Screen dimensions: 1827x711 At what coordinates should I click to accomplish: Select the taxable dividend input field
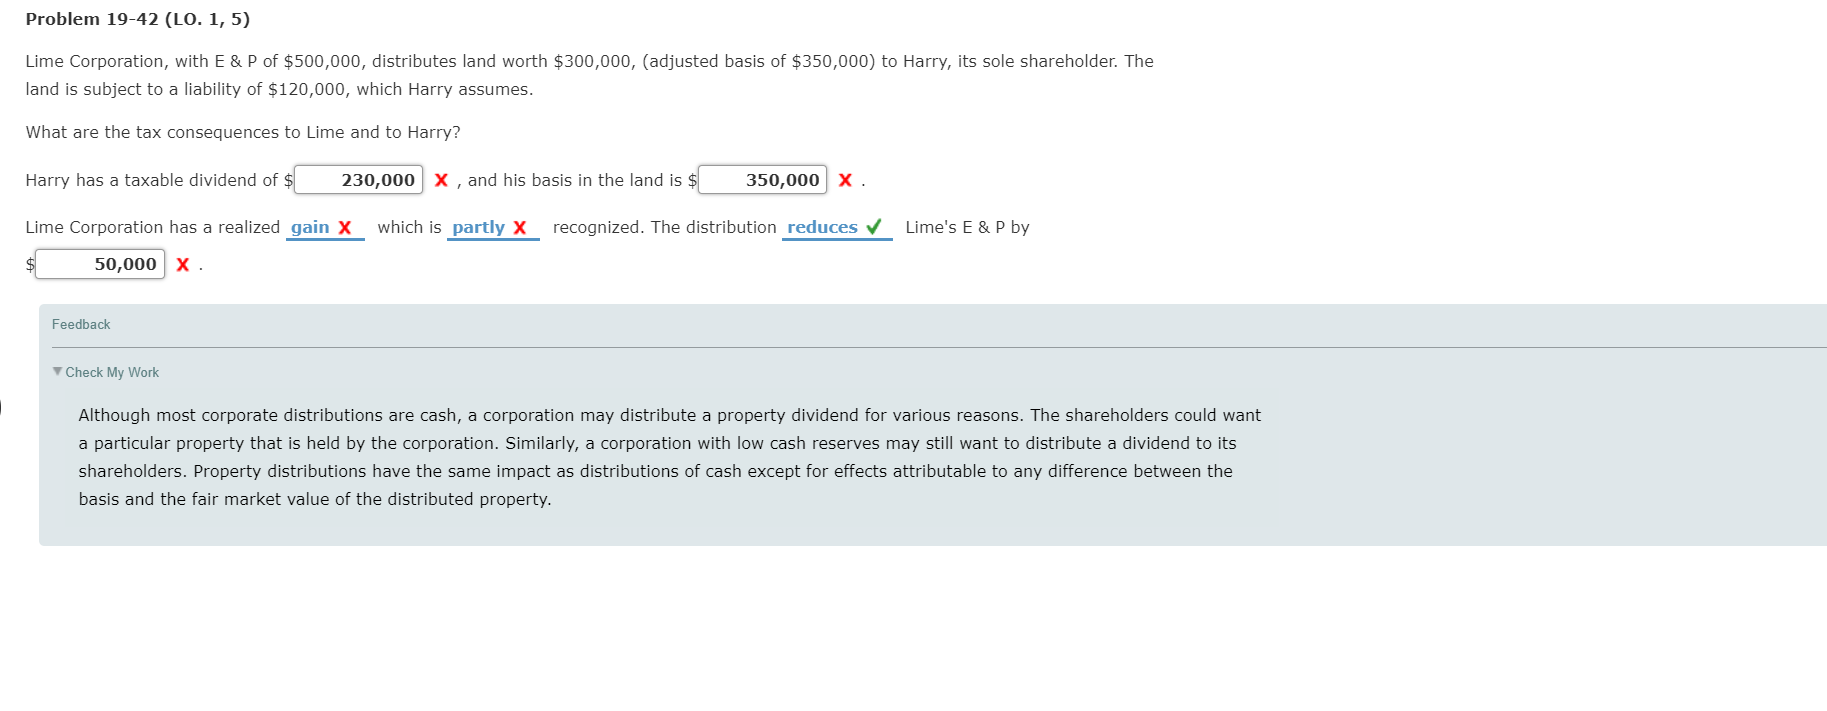pos(358,180)
